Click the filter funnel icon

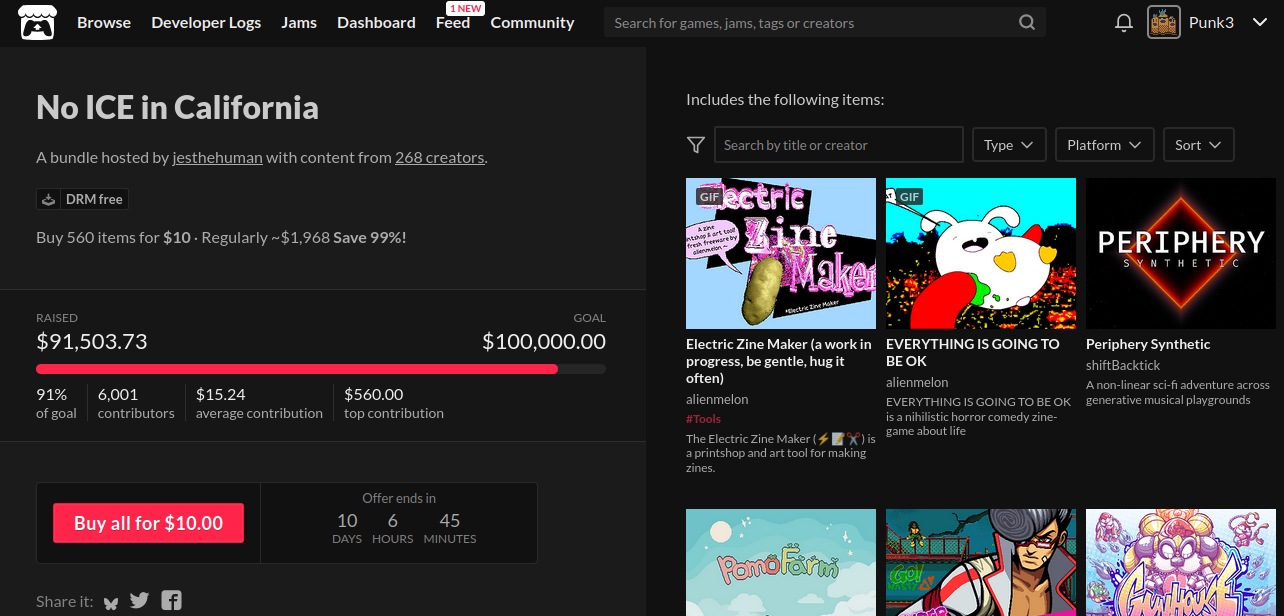(x=696, y=145)
